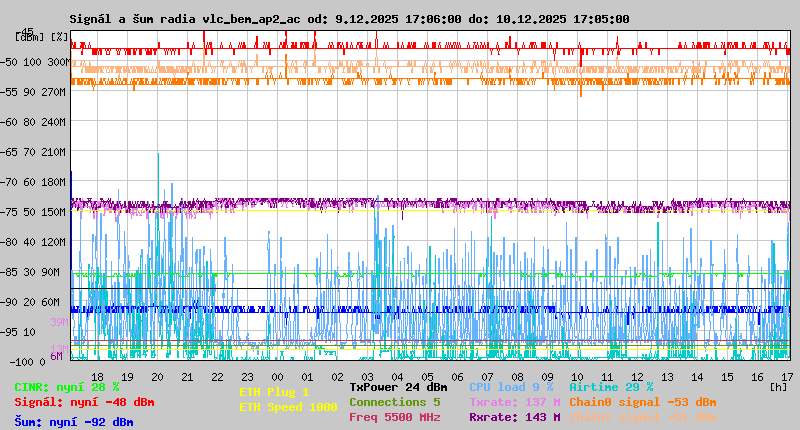The height and width of the screenshot is (430, 800).
Task: Select the Chain0 signal -53 dBm label
Action: (642, 402)
